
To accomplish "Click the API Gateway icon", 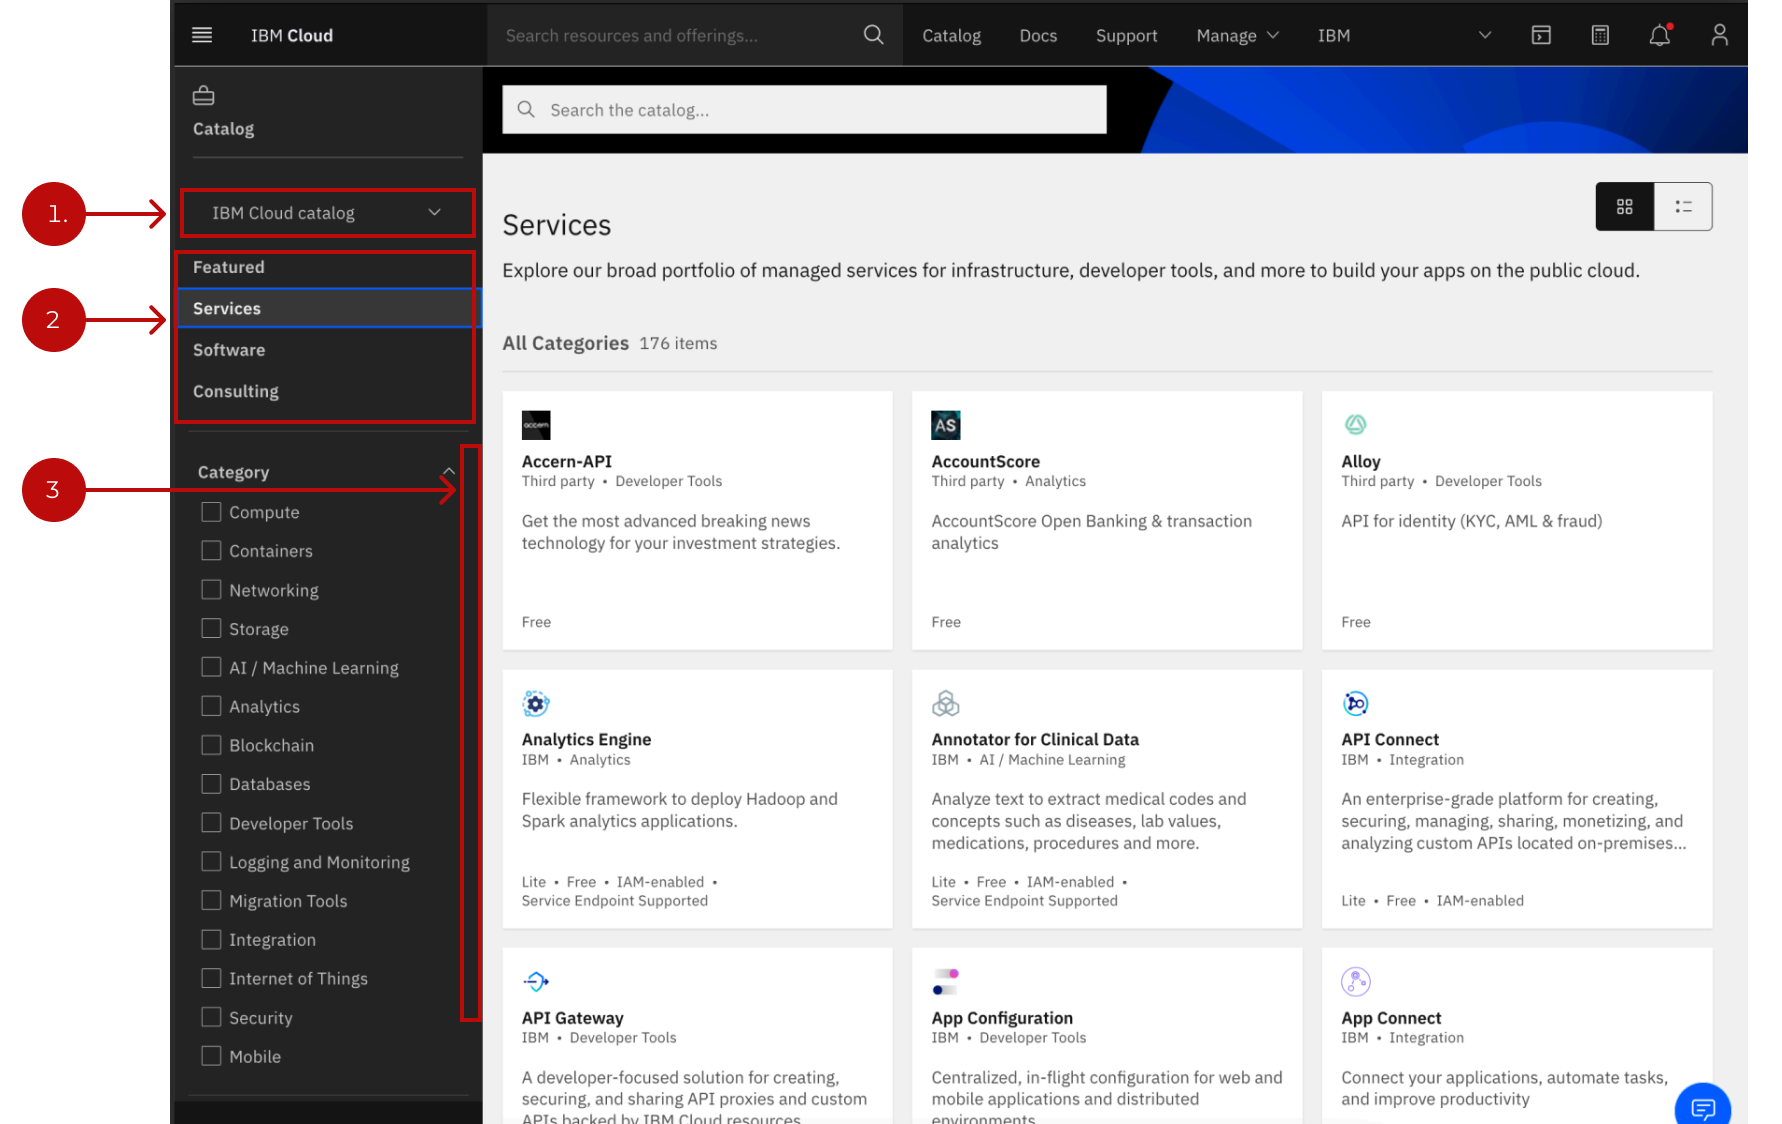I will click(536, 982).
